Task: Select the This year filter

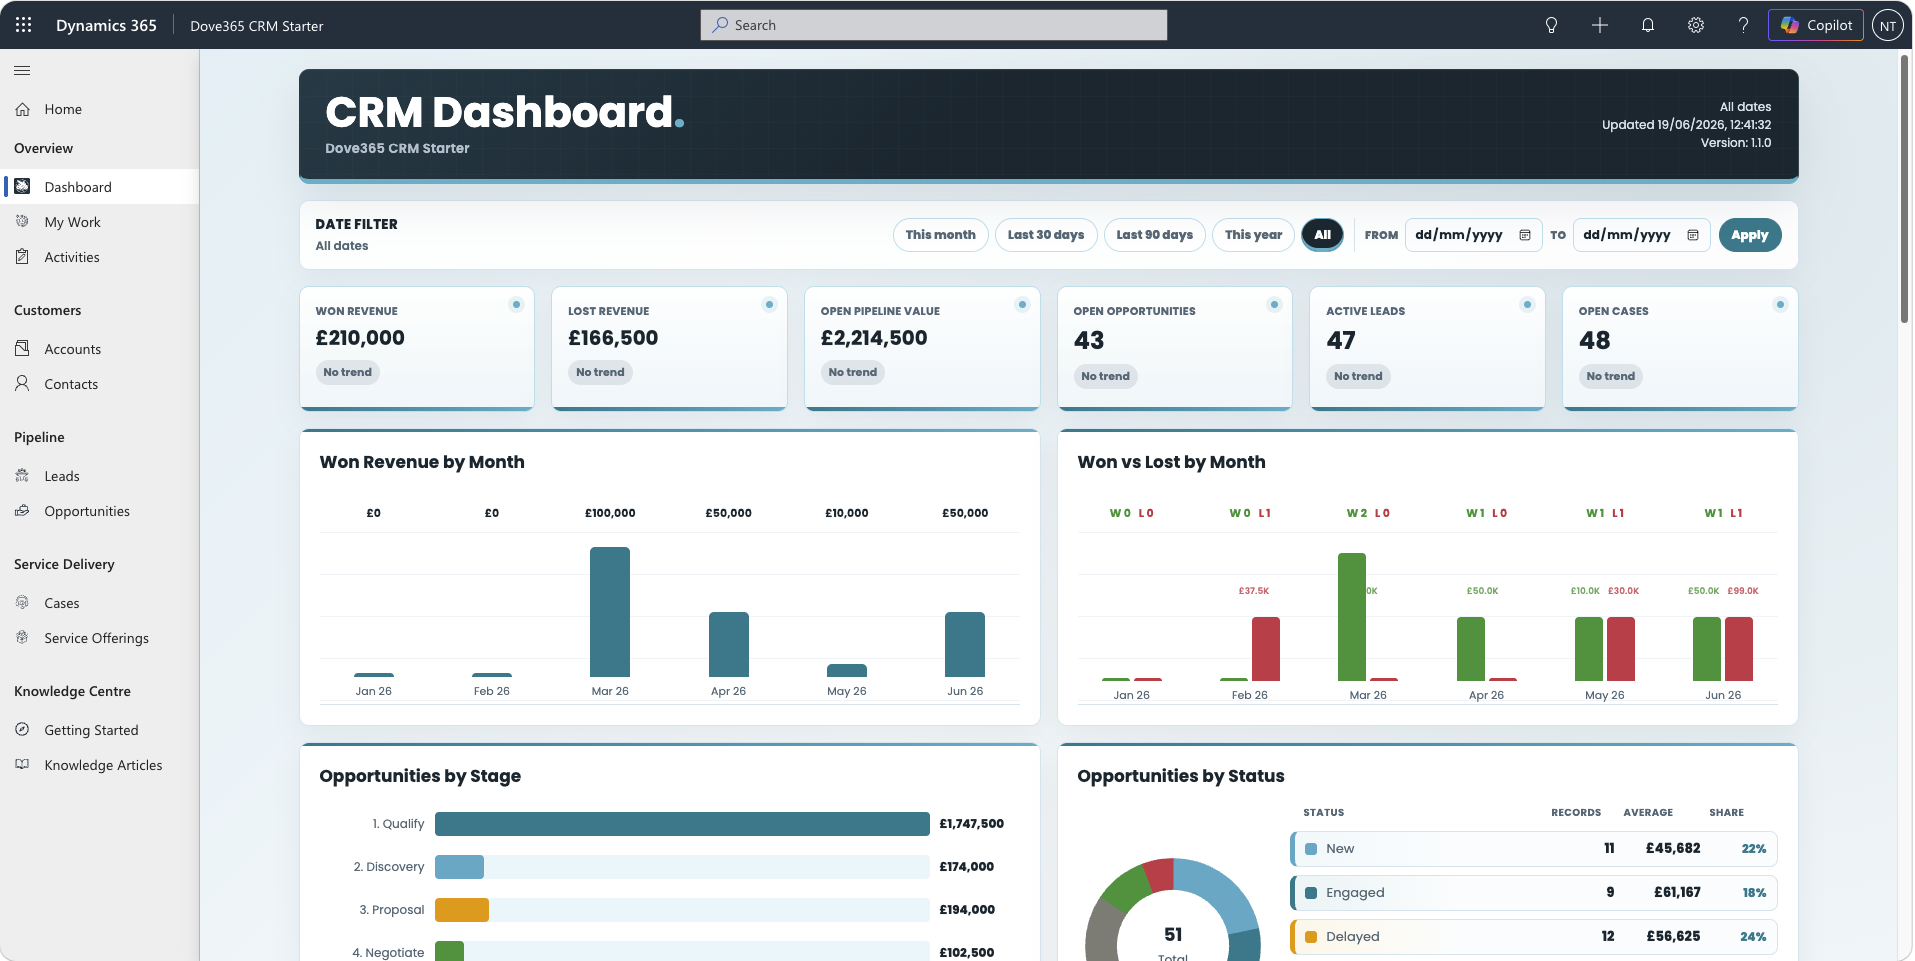Action: click(1253, 235)
